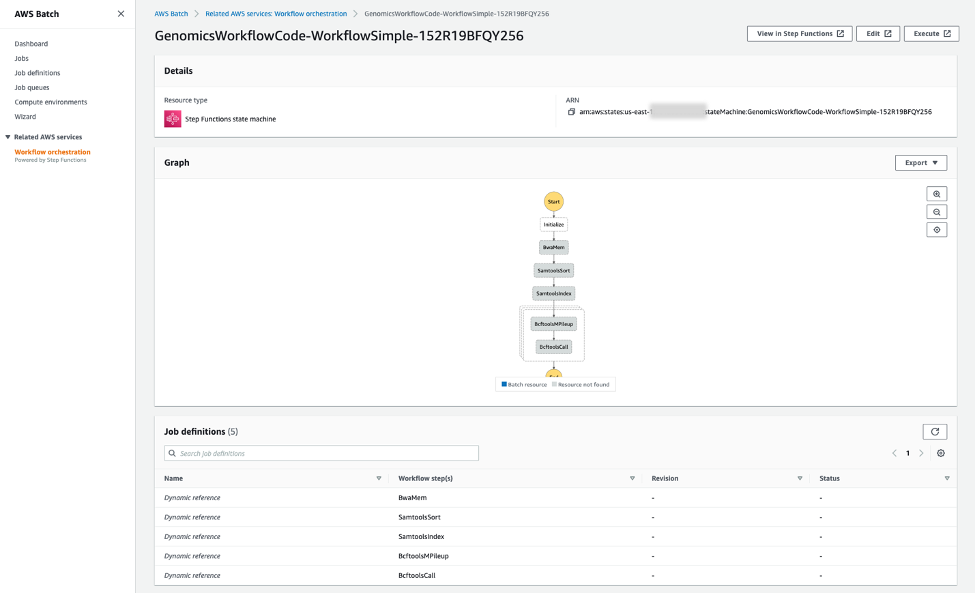The height and width of the screenshot is (593, 977).
Task: Click SamtoolsSort in the table
Action: tap(419, 517)
